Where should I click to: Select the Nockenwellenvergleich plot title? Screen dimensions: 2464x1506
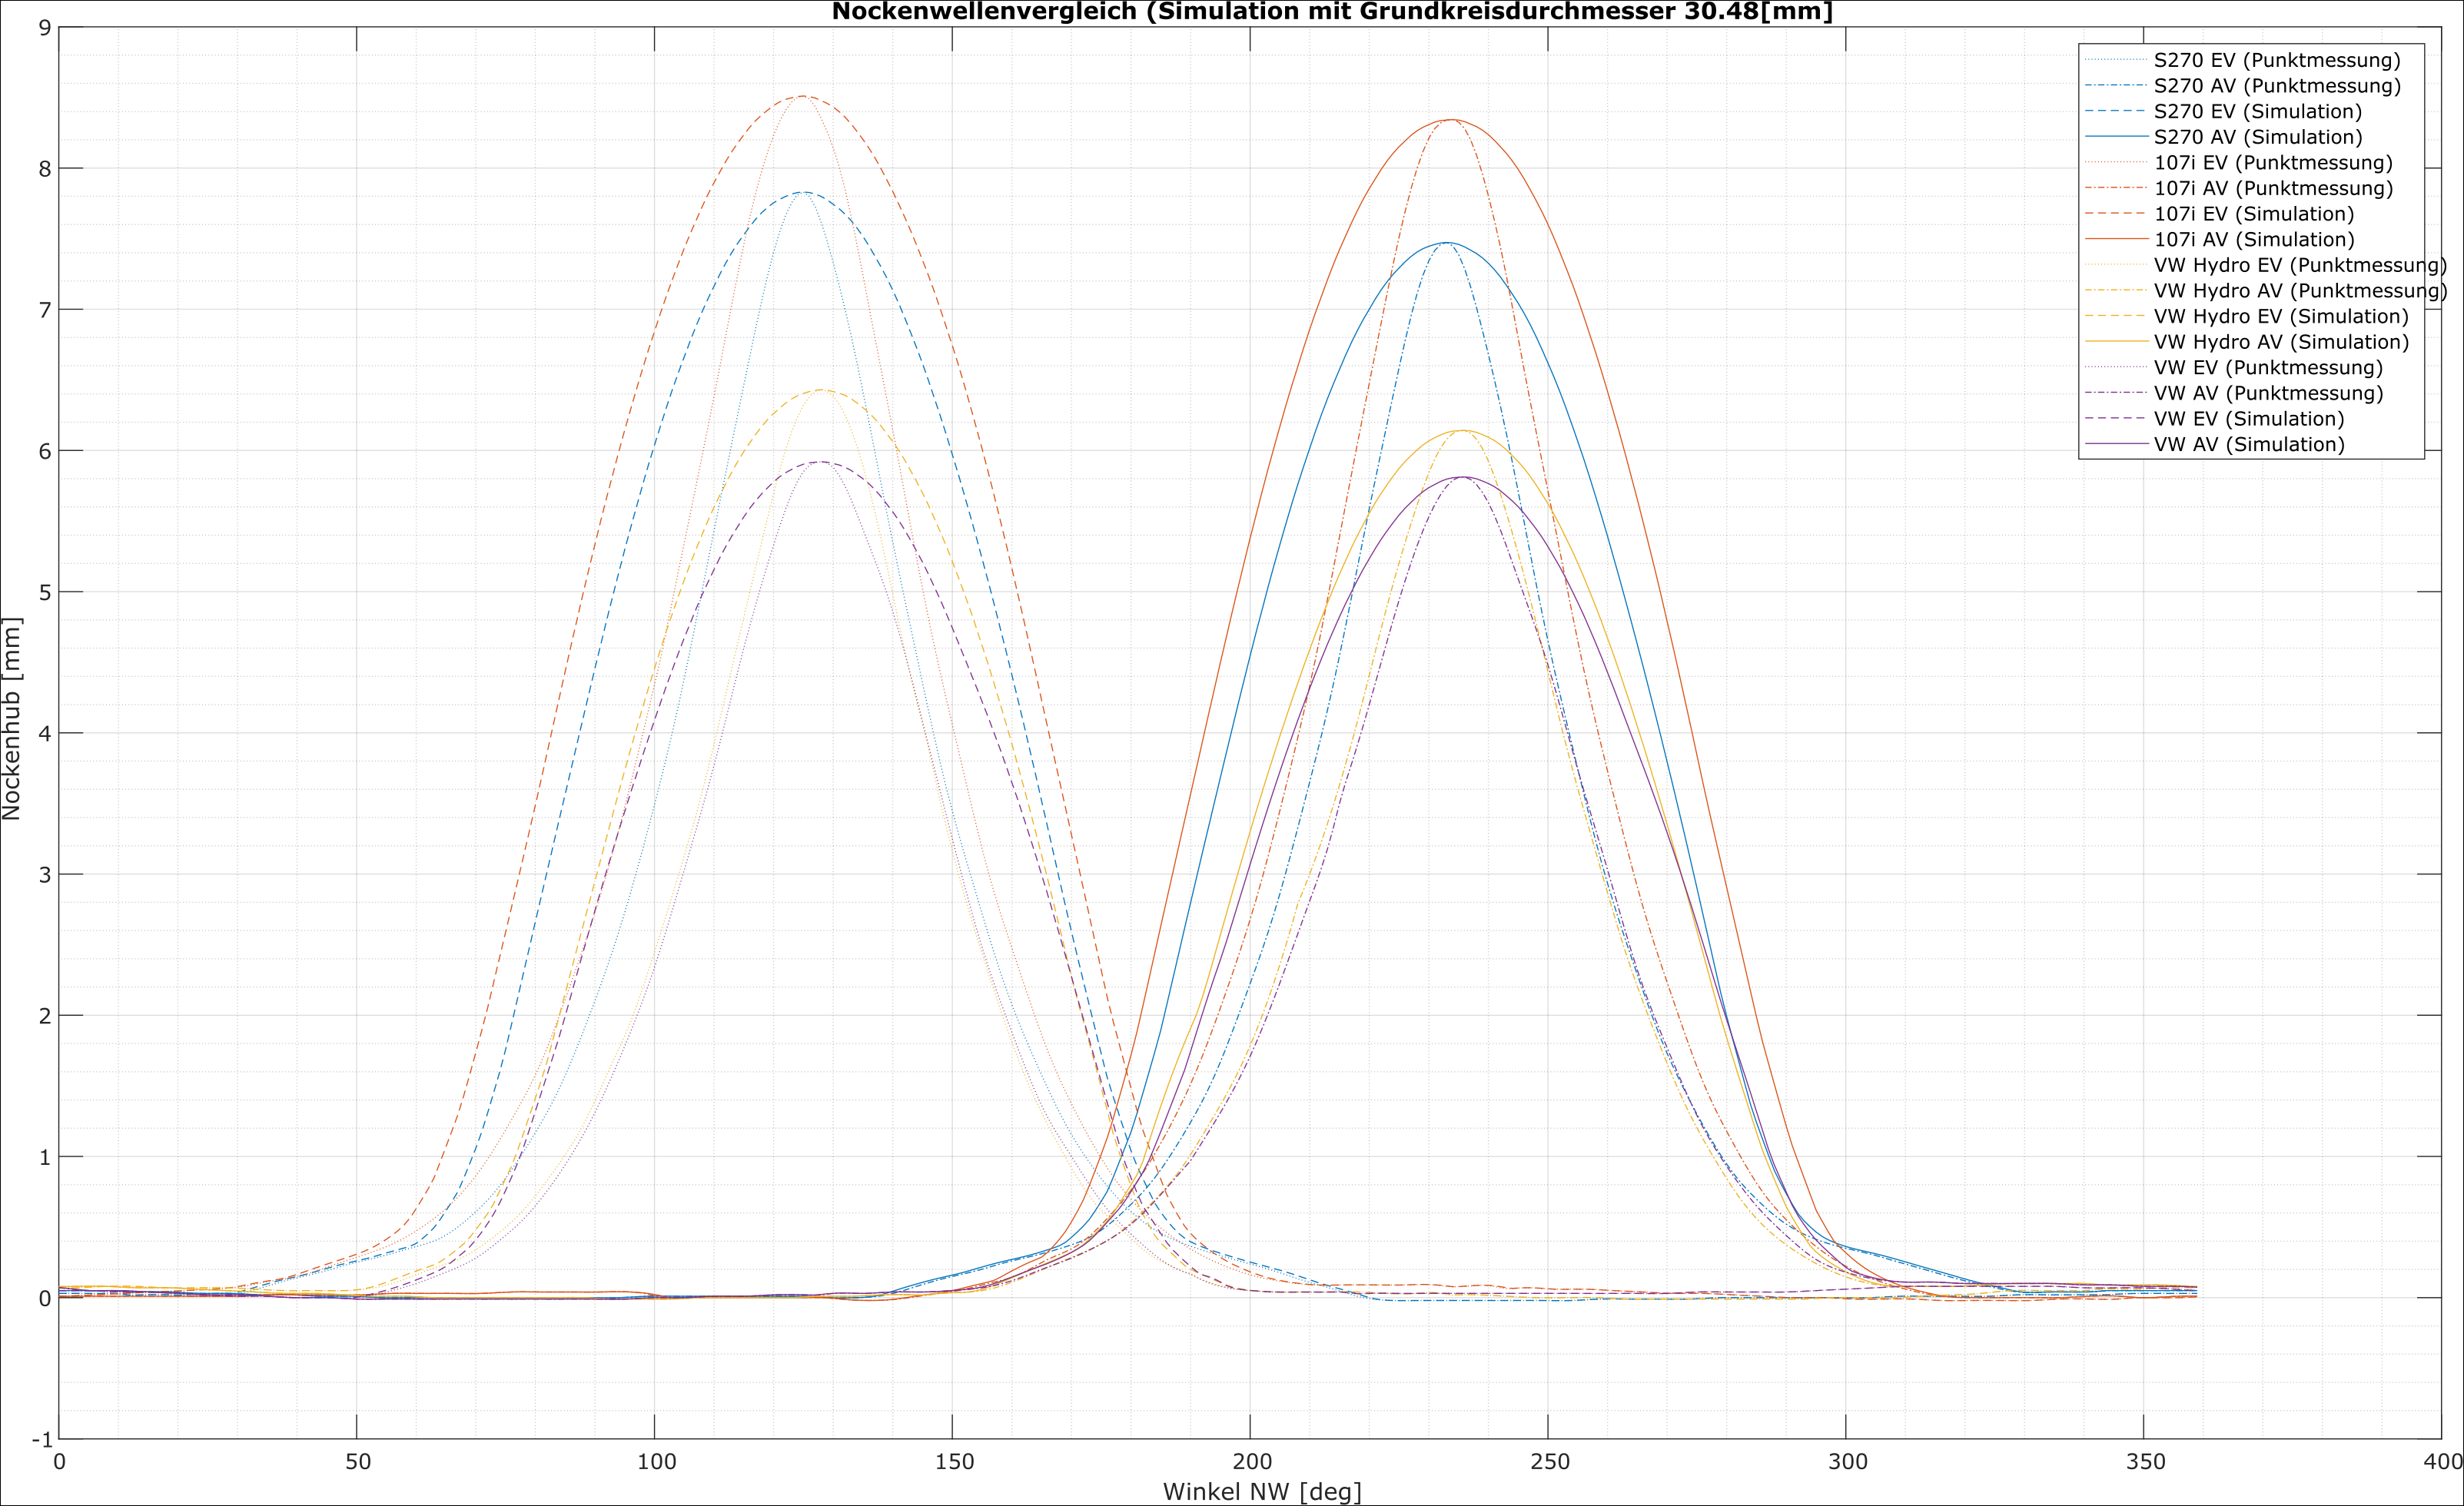click(x=1332, y=12)
